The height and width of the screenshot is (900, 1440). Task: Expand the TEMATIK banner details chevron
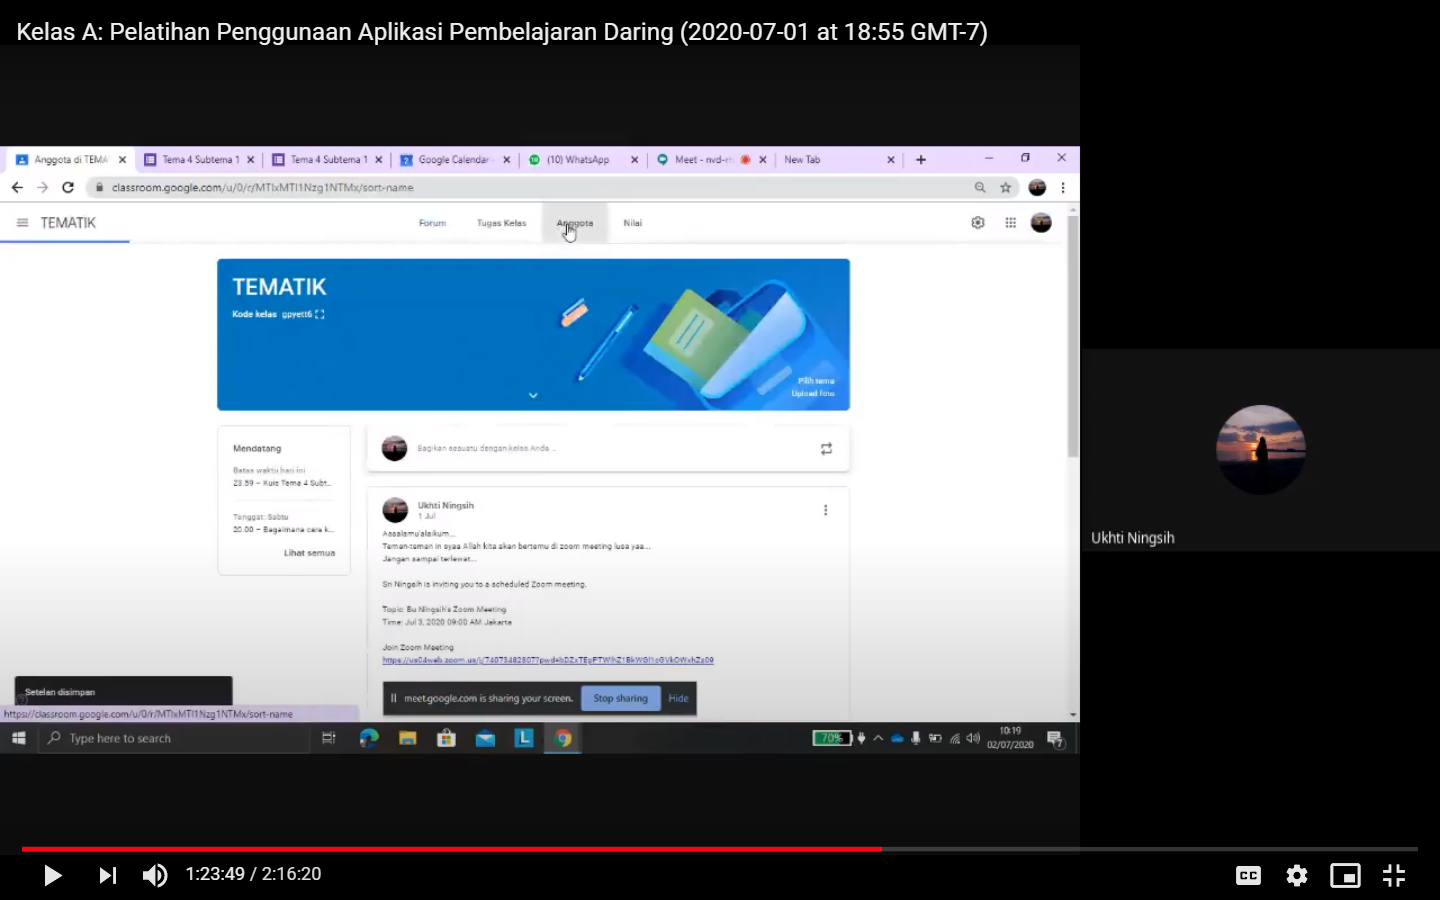533,396
